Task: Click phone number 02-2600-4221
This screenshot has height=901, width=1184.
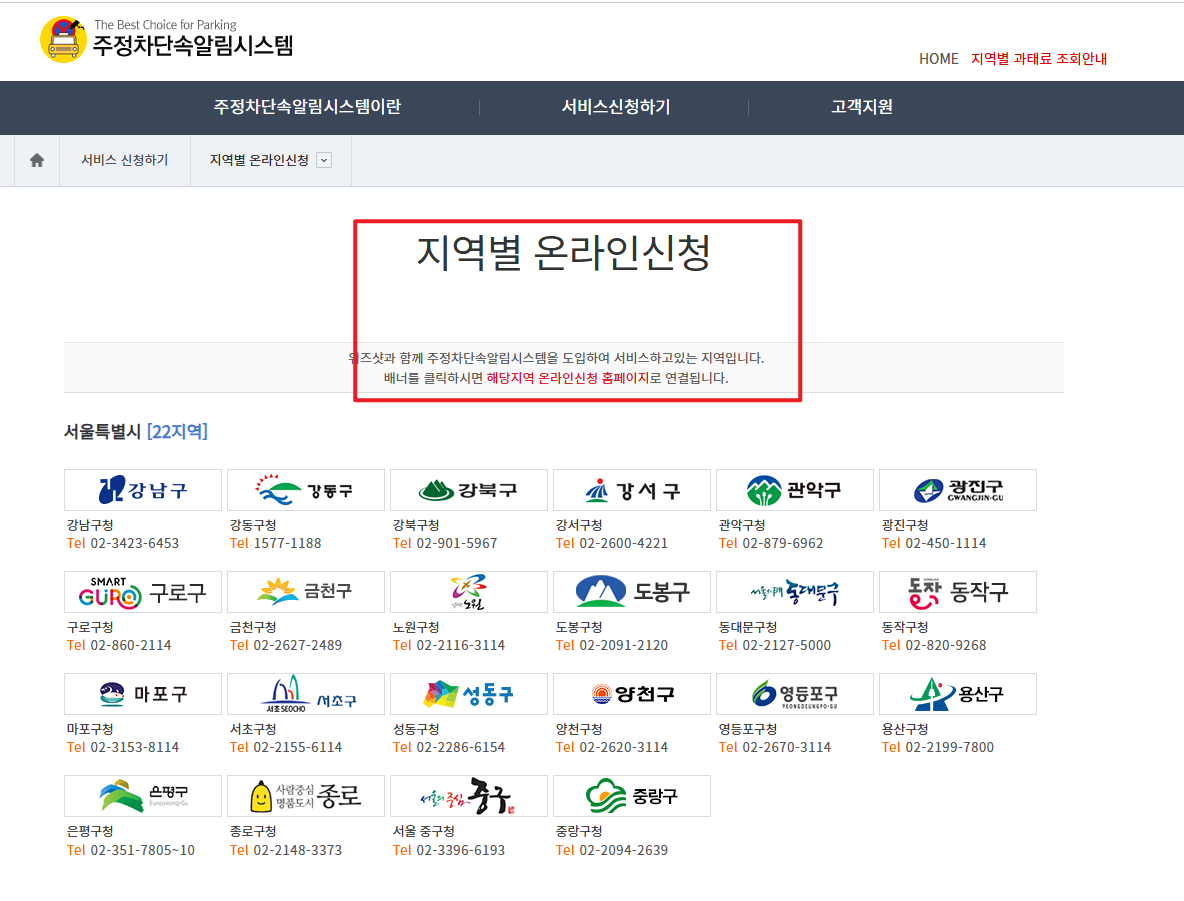Action: [624, 543]
